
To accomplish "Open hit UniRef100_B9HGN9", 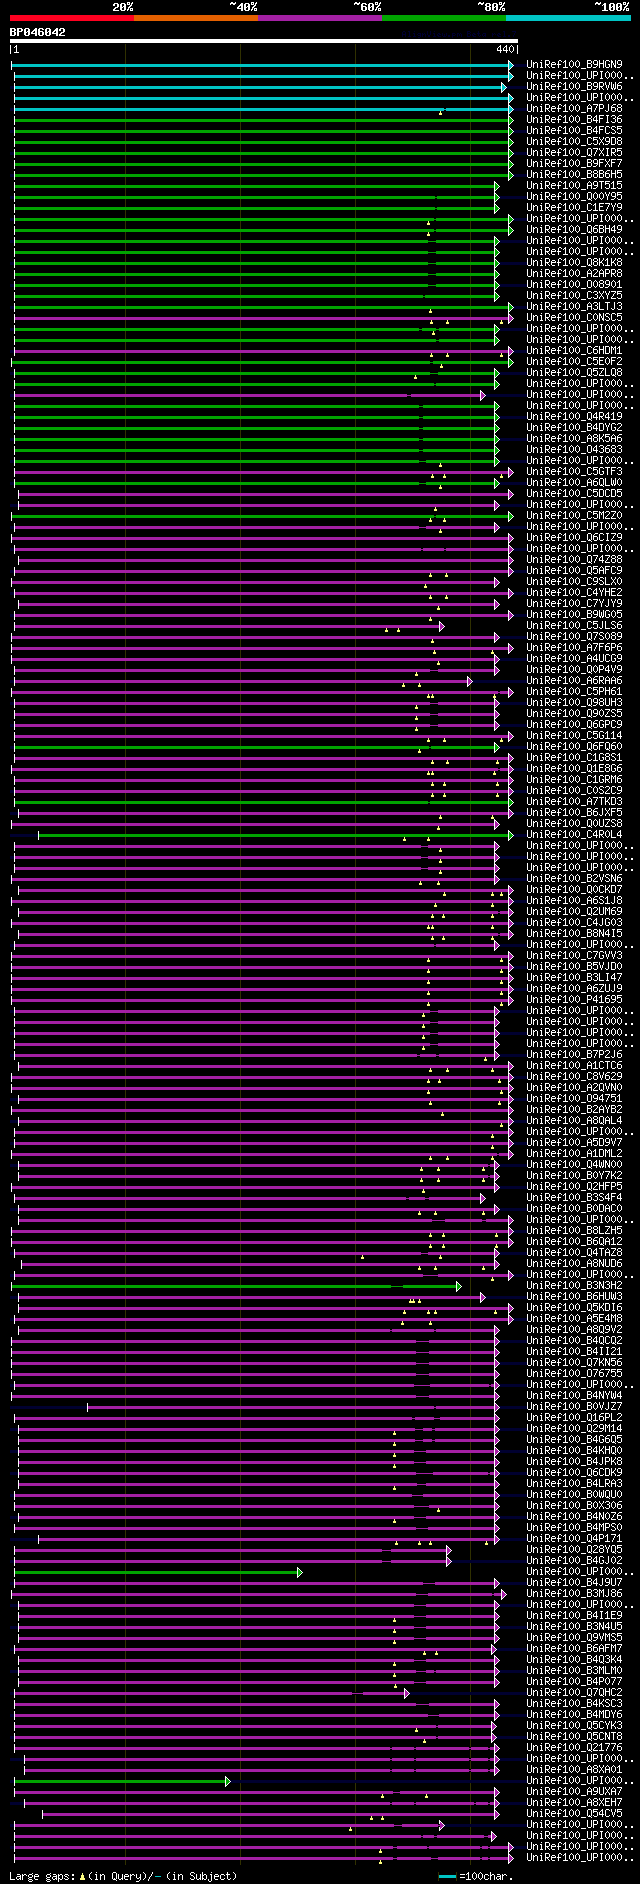I will 575,65.
